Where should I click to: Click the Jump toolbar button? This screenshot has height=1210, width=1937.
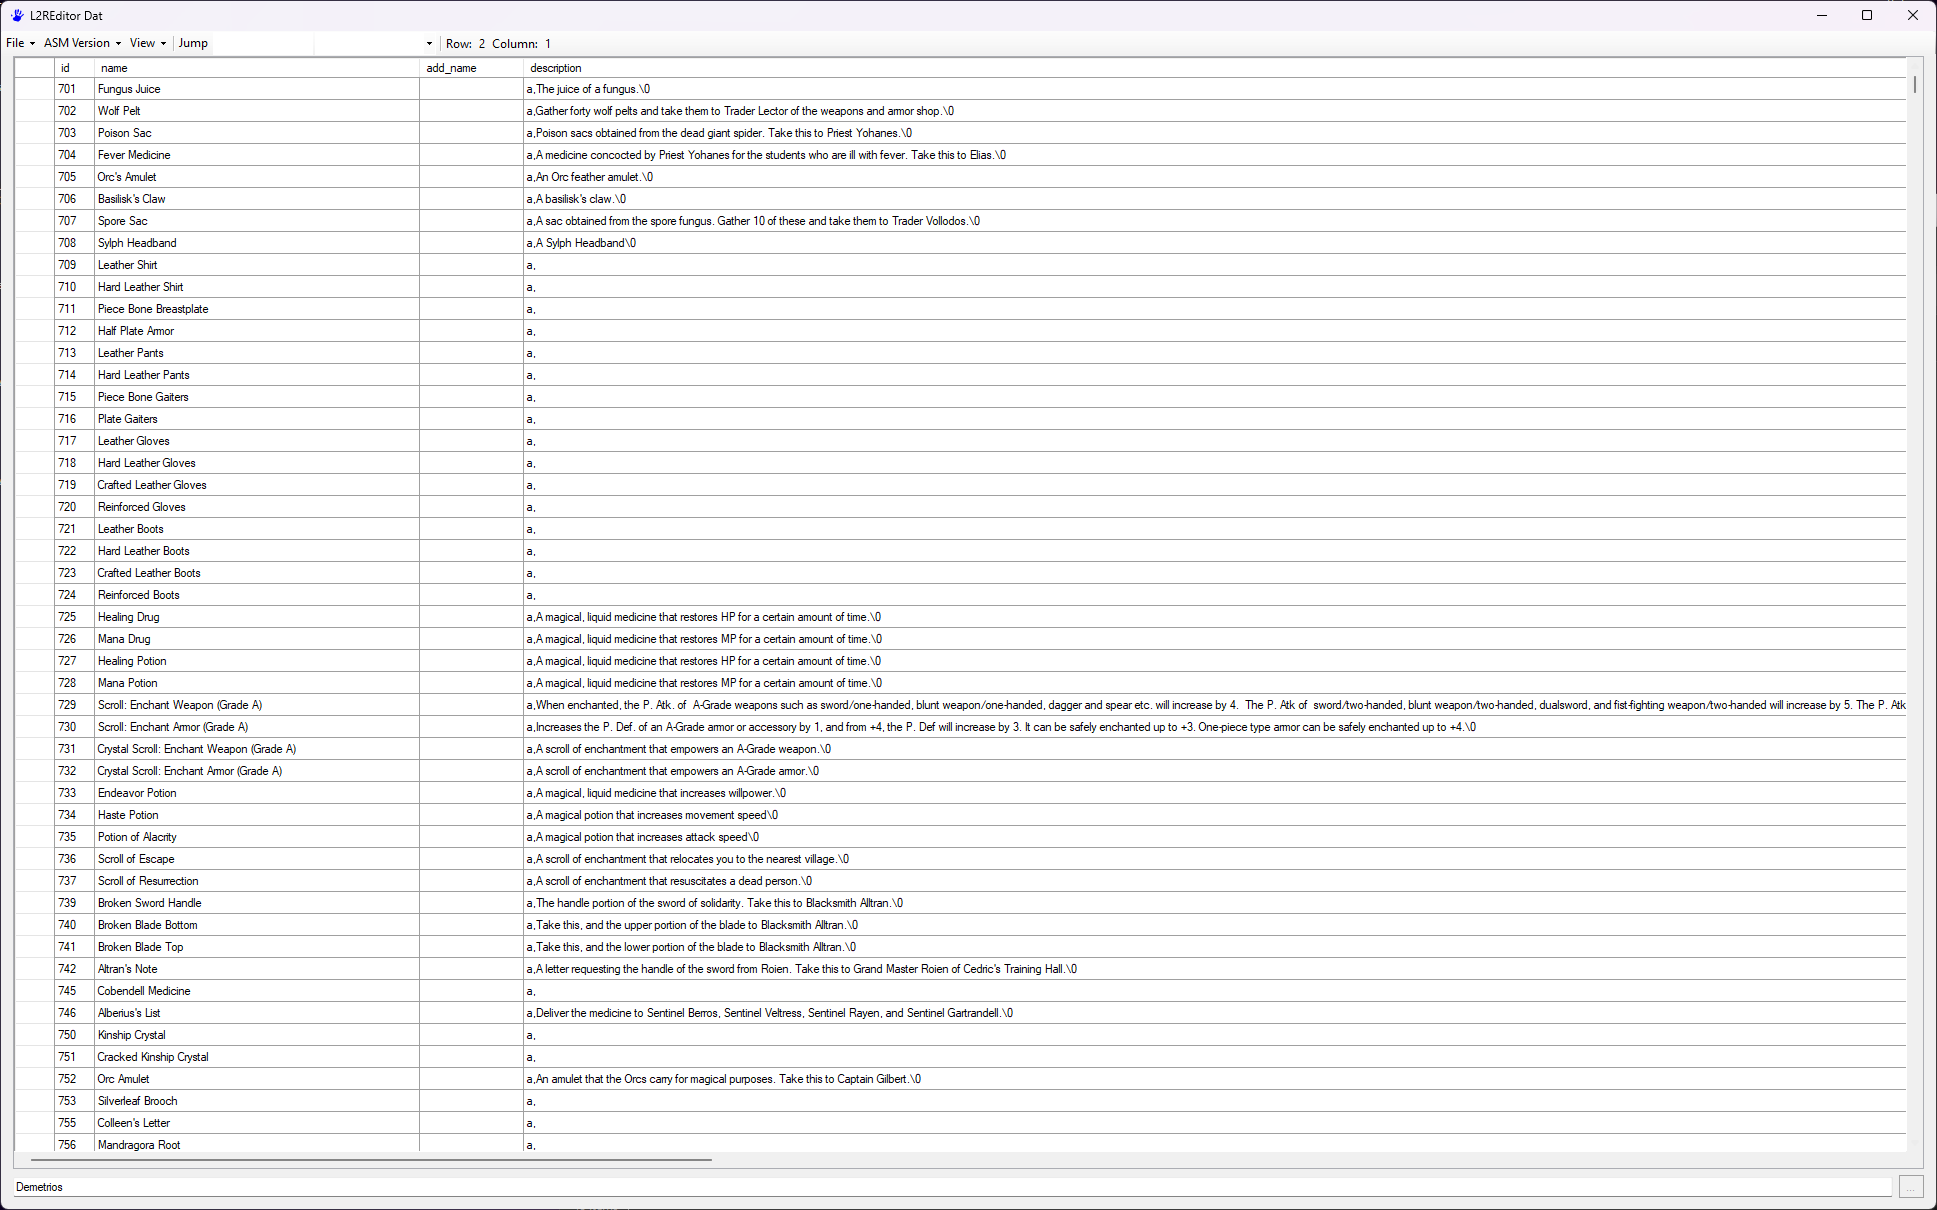tap(193, 43)
